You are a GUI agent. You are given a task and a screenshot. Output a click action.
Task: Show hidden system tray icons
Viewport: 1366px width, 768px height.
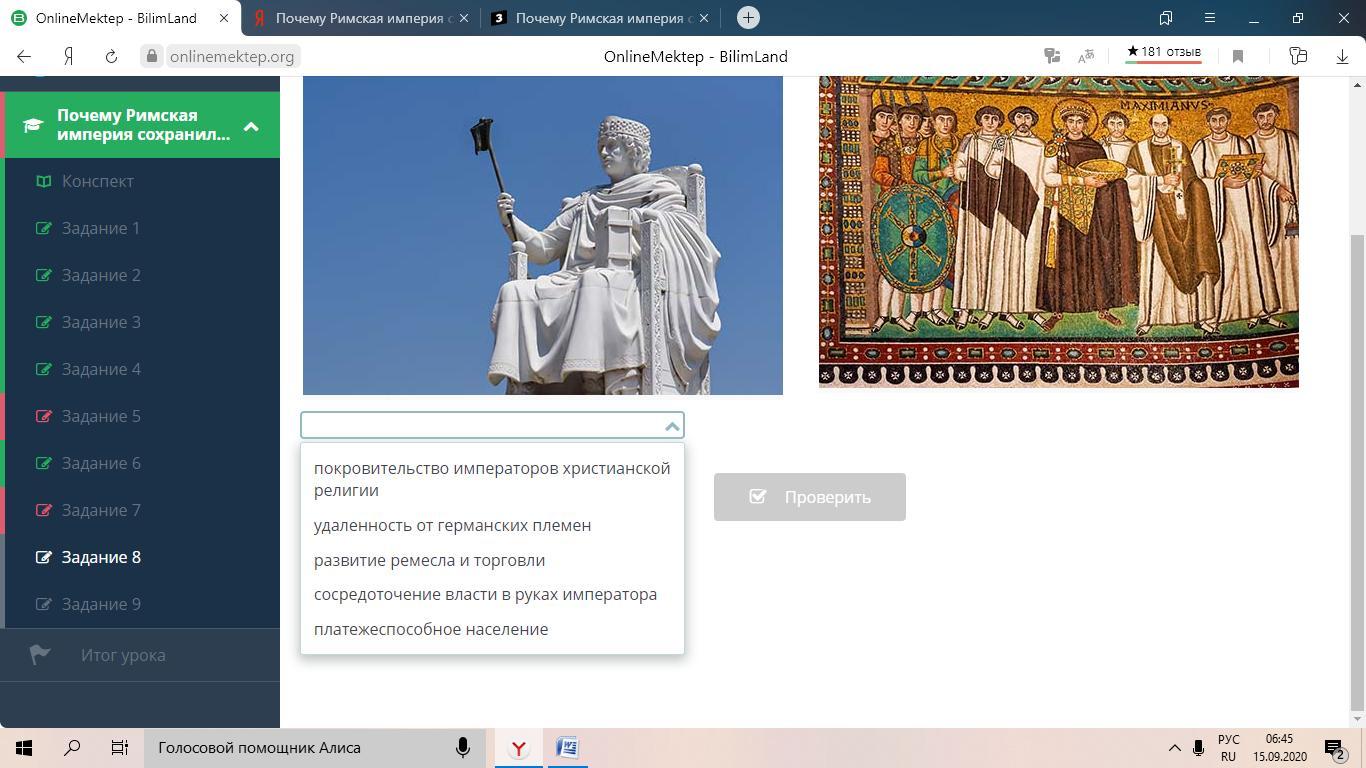pyautogui.click(x=1175, y=748)
